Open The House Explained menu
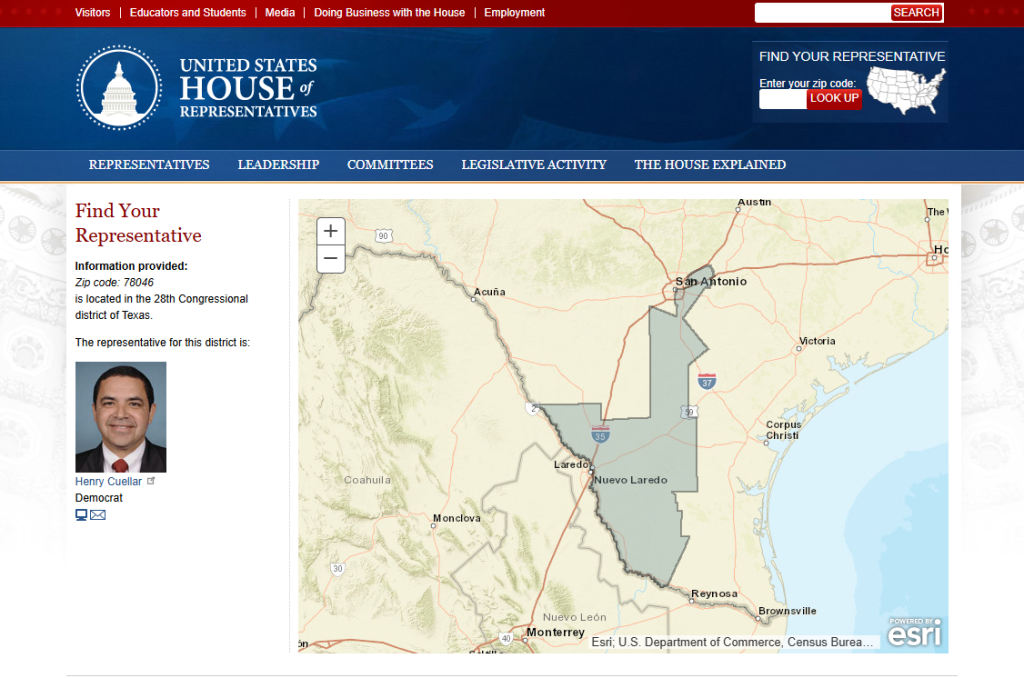Screen dimensions: 1024x678 point(710,165)
